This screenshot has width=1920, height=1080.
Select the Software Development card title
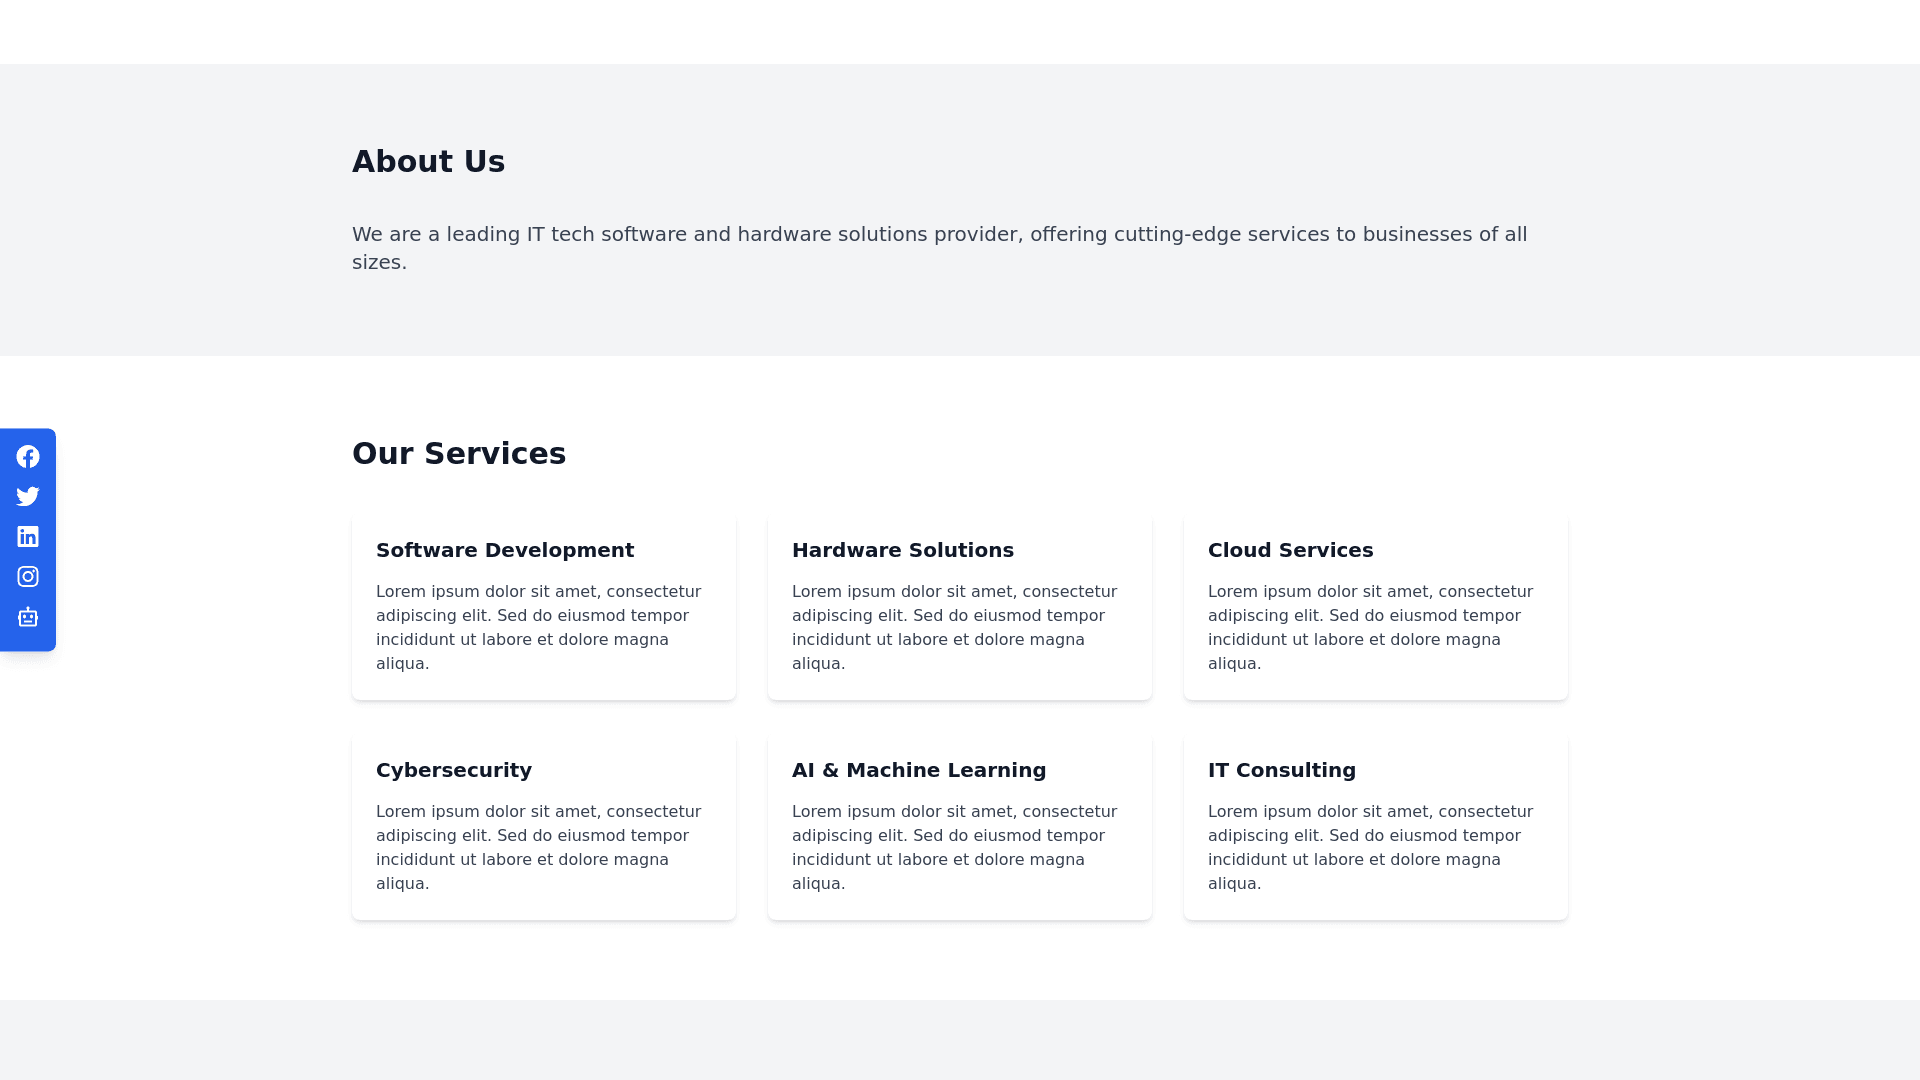point(505,550)
